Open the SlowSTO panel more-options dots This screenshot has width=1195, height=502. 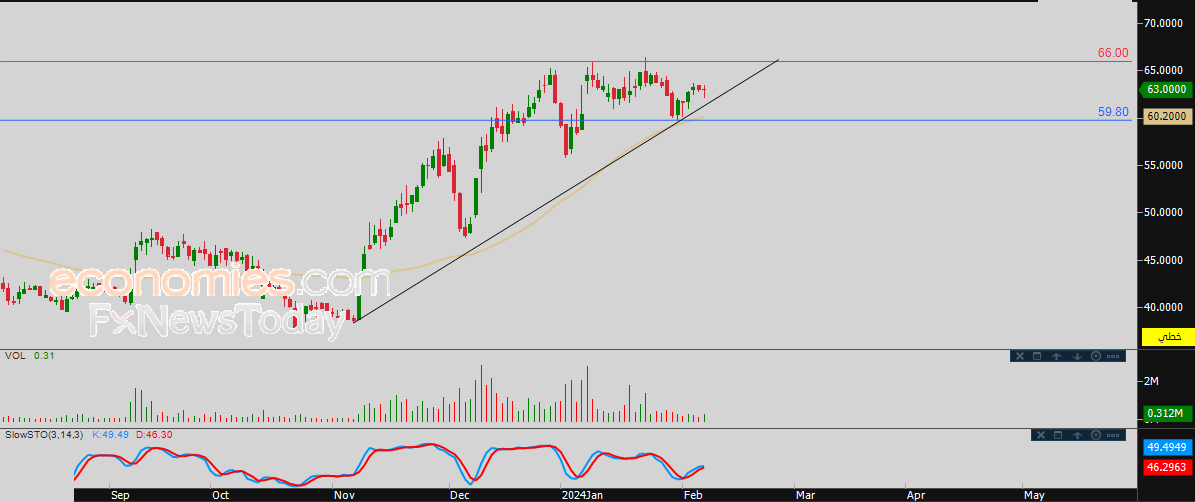pyautogui.click(x=1113, y=435)
